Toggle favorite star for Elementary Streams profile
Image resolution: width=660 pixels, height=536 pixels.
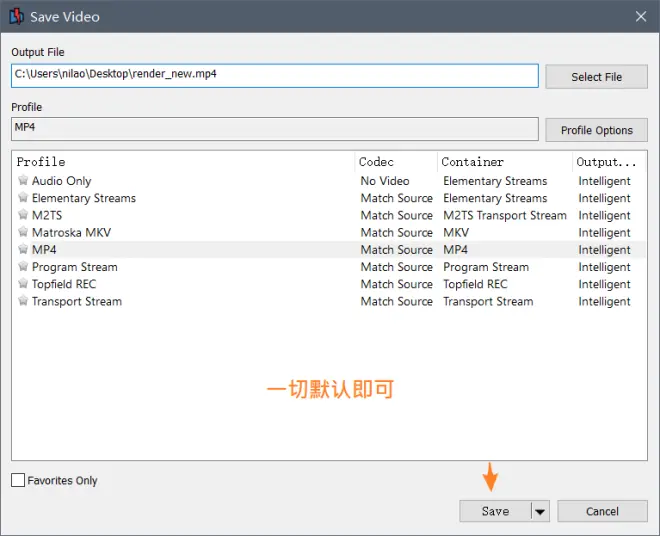(23, 197)
